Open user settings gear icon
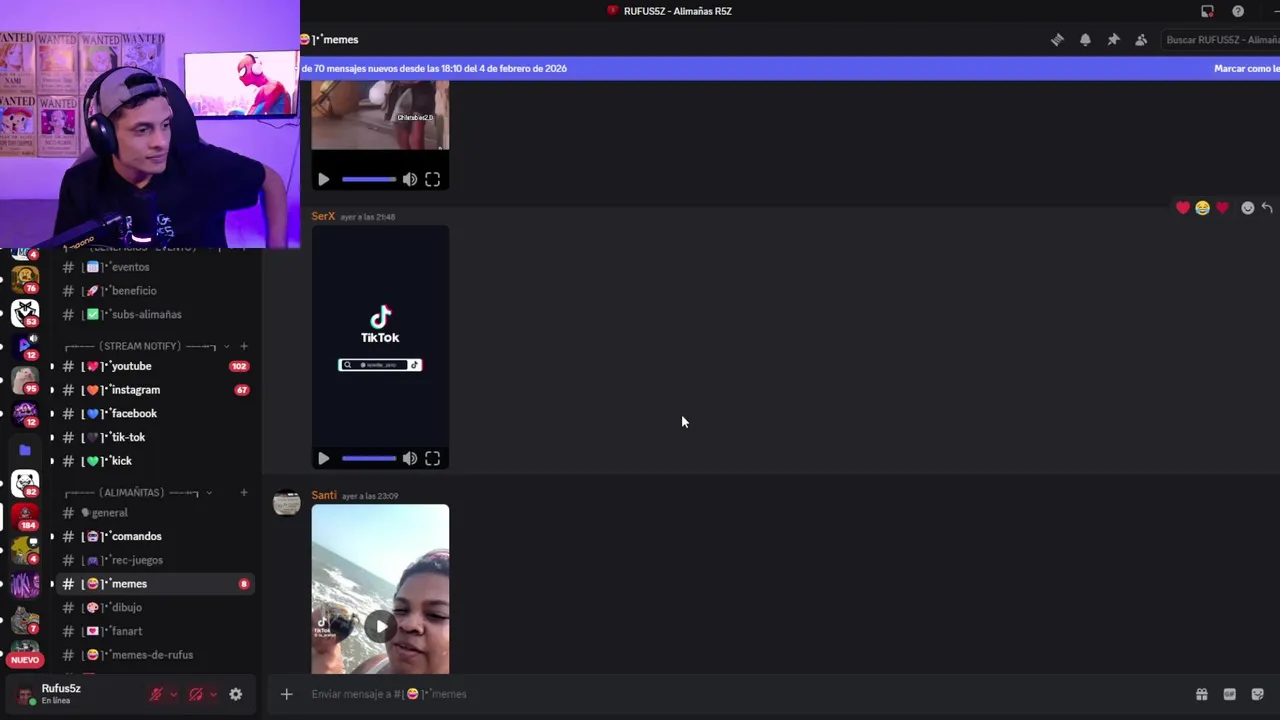This screenshot has height=720, width=1280. (x=236, y=694)
